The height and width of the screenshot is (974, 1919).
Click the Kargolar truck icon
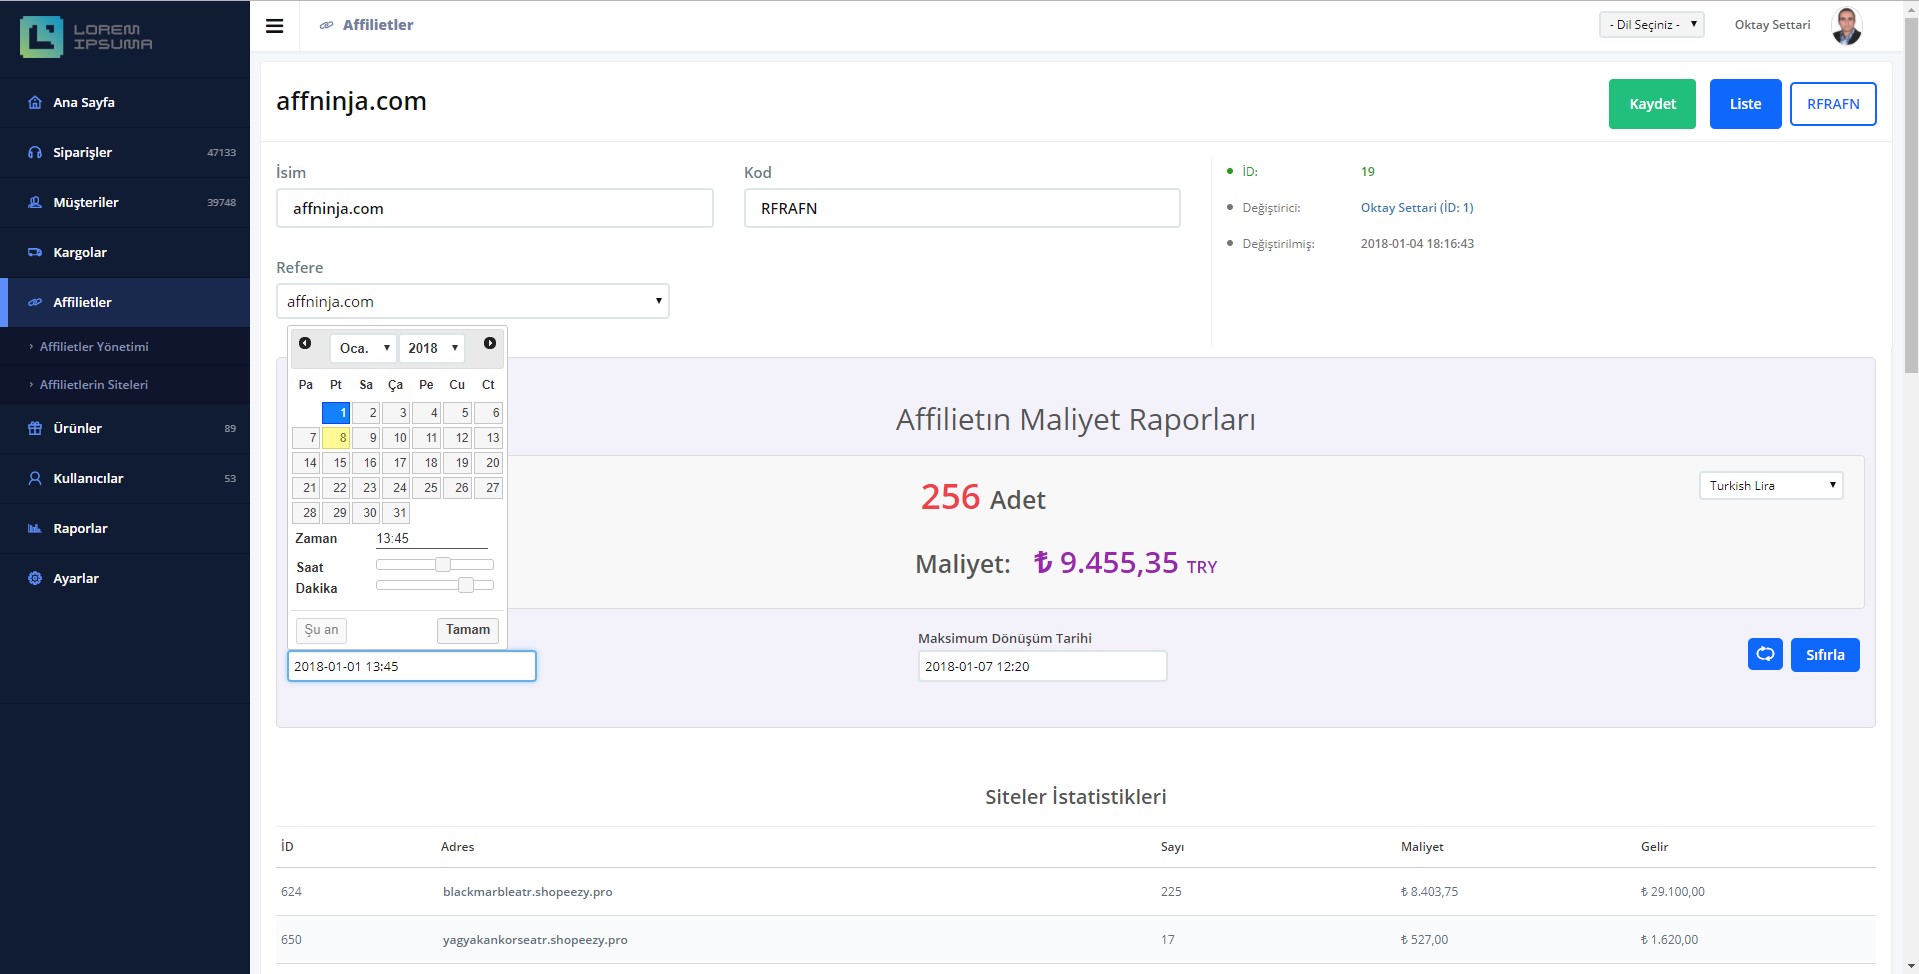pos(35,253)
